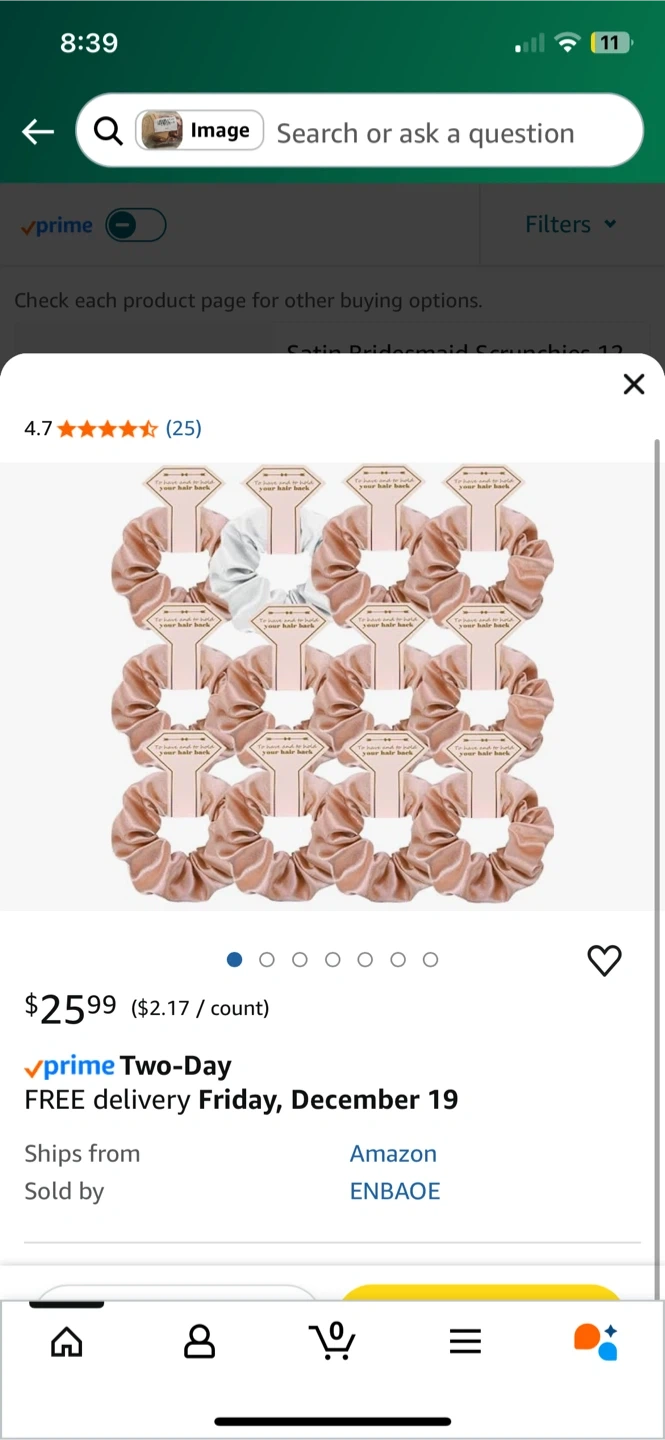The image size is (665, 1440).
Task: Select the second image carousel dot
Action: tap(267, 960)
